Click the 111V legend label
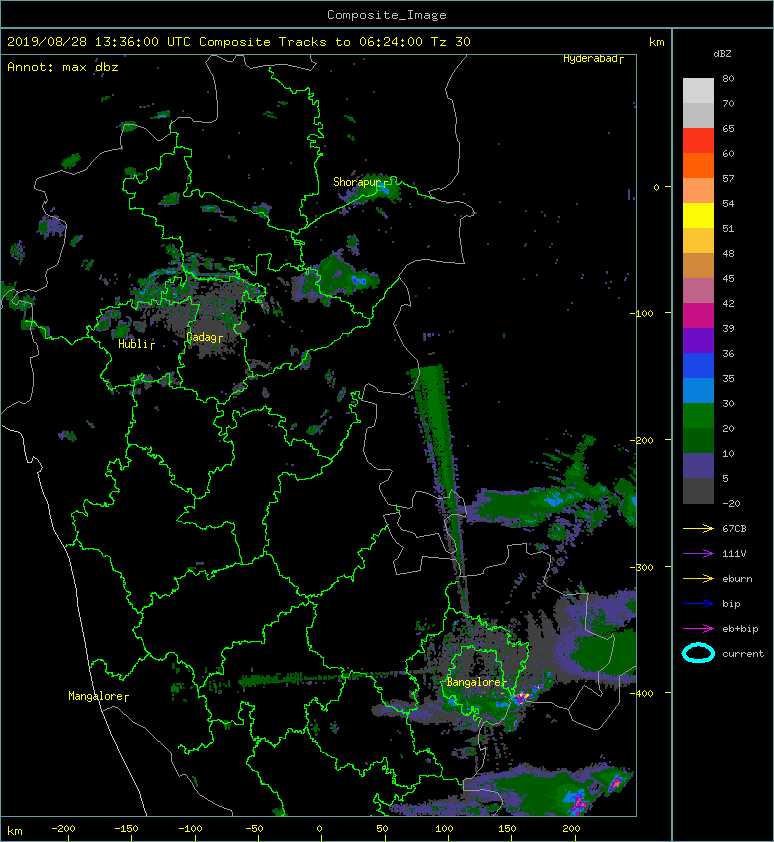This screenshot has width=774, height=842. coord(734,554)
